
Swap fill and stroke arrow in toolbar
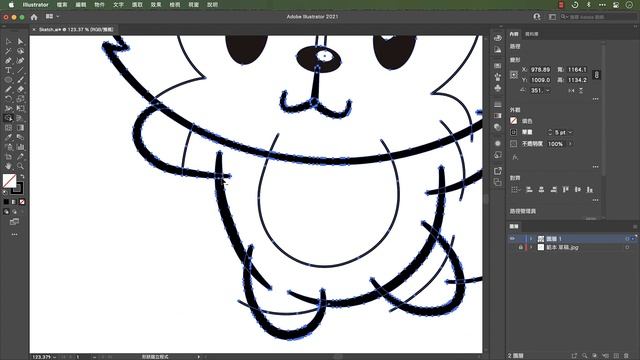(22, 177)
